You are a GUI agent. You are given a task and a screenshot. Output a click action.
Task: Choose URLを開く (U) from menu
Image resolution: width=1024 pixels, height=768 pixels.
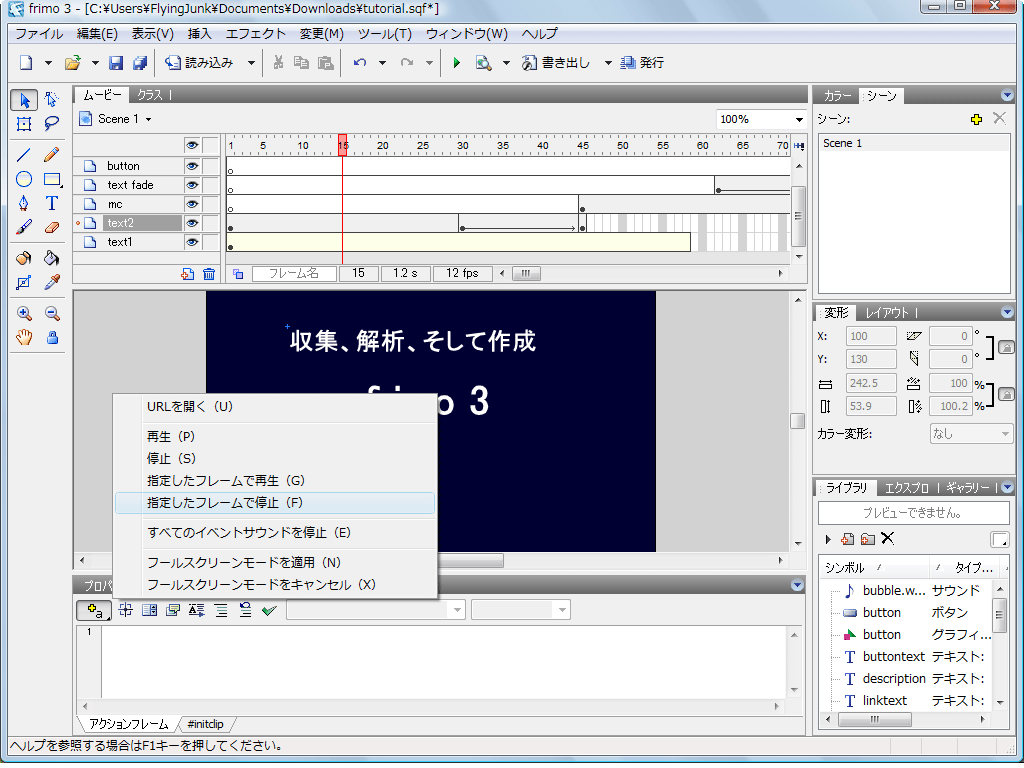pyautogui.click(x=274, y=406)
